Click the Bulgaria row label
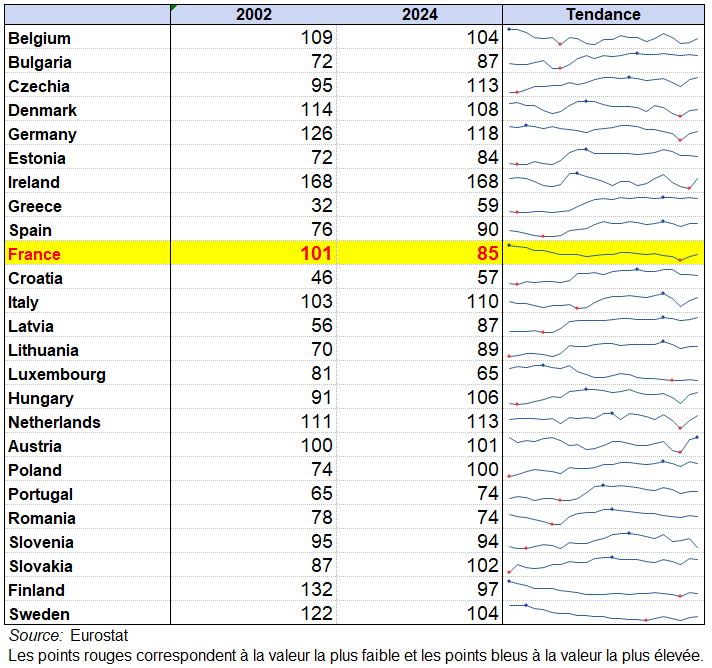712x668 pixels. (40, 62)
